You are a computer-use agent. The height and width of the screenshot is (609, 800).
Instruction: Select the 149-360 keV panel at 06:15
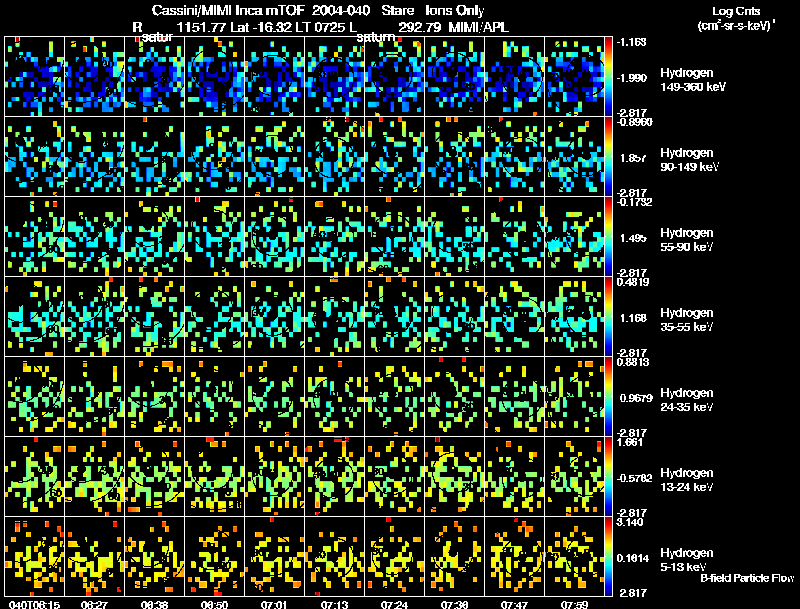[35, 76]
